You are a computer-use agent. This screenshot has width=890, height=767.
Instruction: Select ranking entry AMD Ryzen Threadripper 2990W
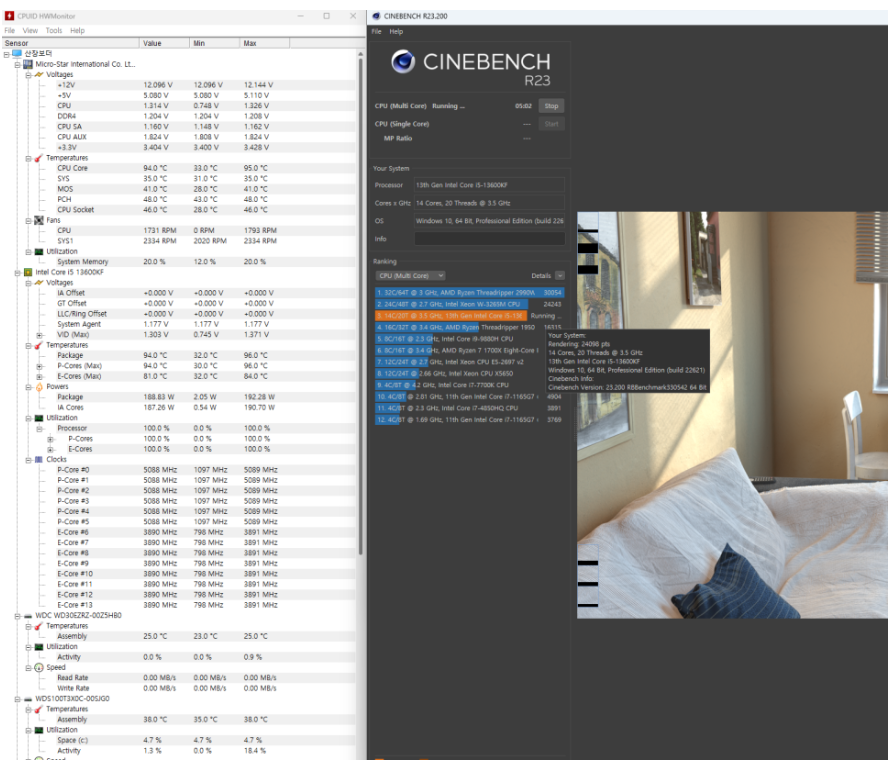tap(469, 293)
